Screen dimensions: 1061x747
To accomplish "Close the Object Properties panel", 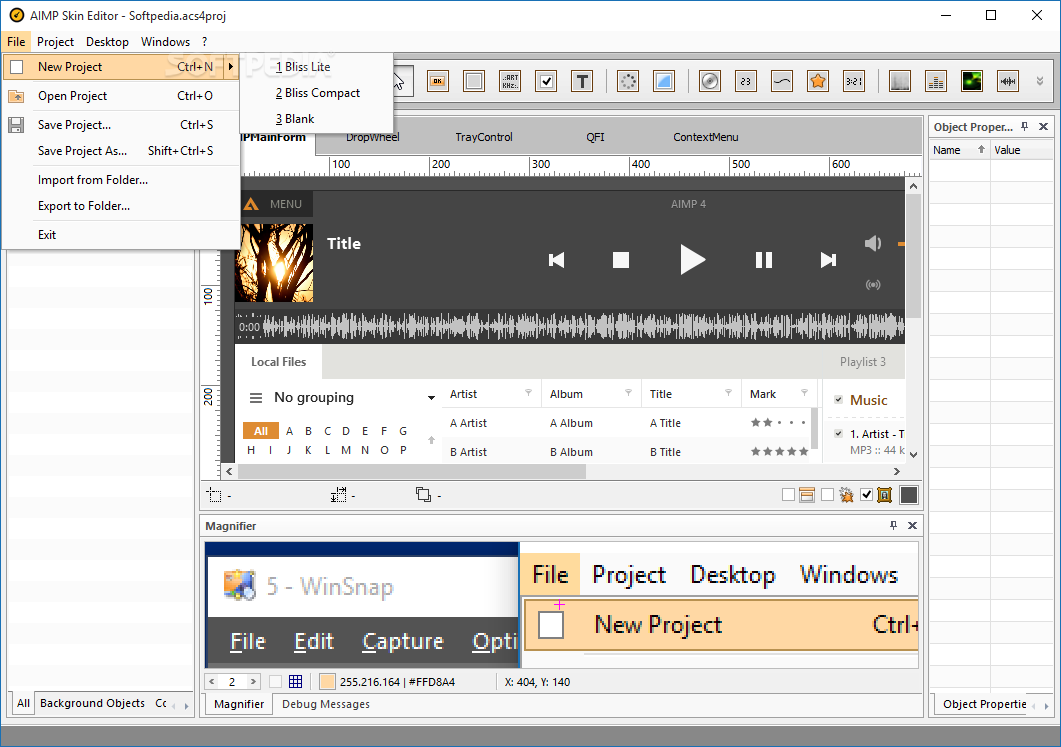I will [1043, 127].
